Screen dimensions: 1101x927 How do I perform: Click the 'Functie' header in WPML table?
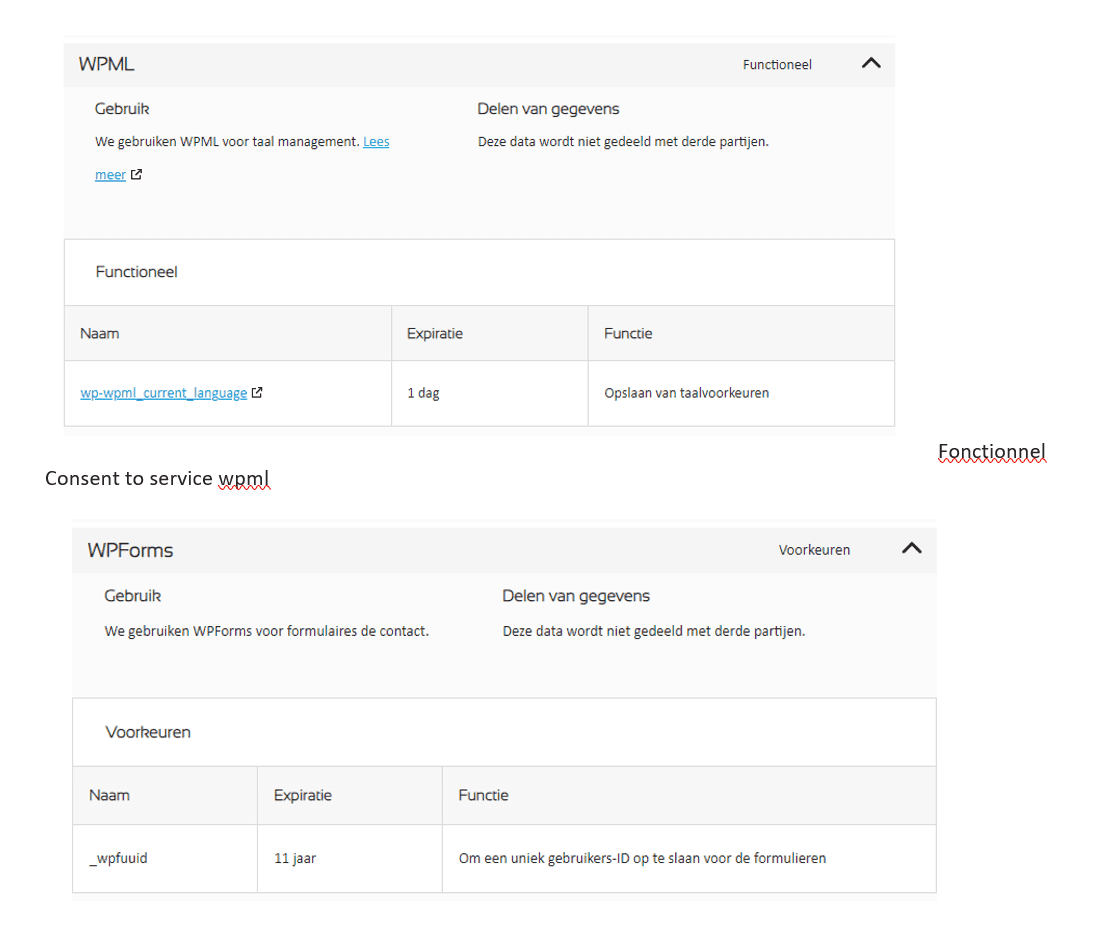(741, 334)
